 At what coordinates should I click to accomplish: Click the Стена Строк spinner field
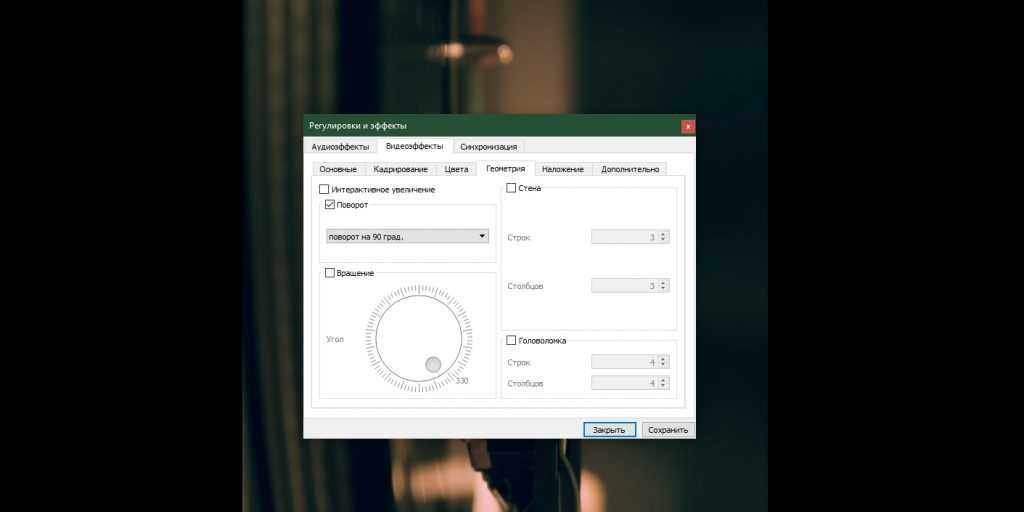pyautogui.click(x=625, y=237)
